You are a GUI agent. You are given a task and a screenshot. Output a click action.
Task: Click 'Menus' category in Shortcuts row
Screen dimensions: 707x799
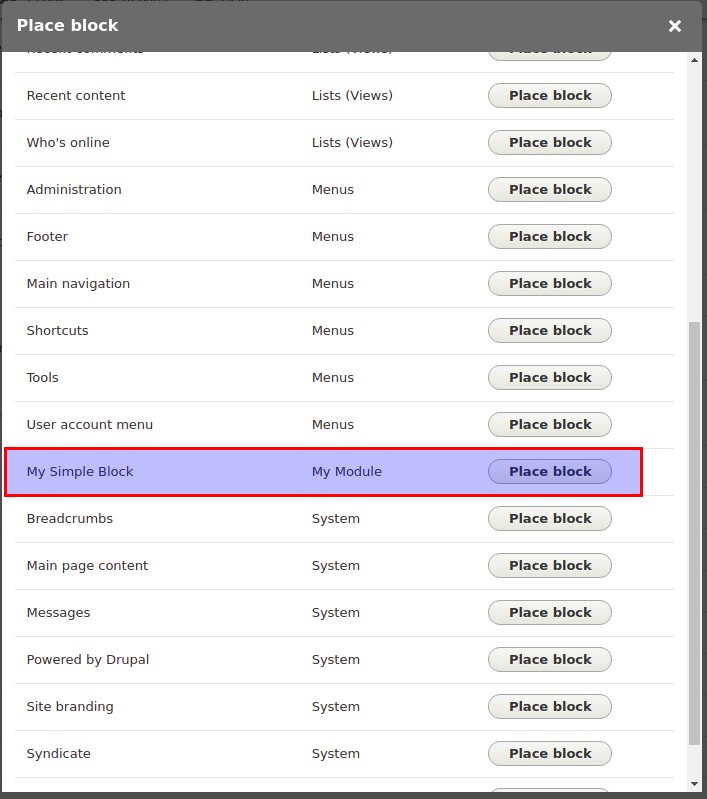tap(333, 331)
